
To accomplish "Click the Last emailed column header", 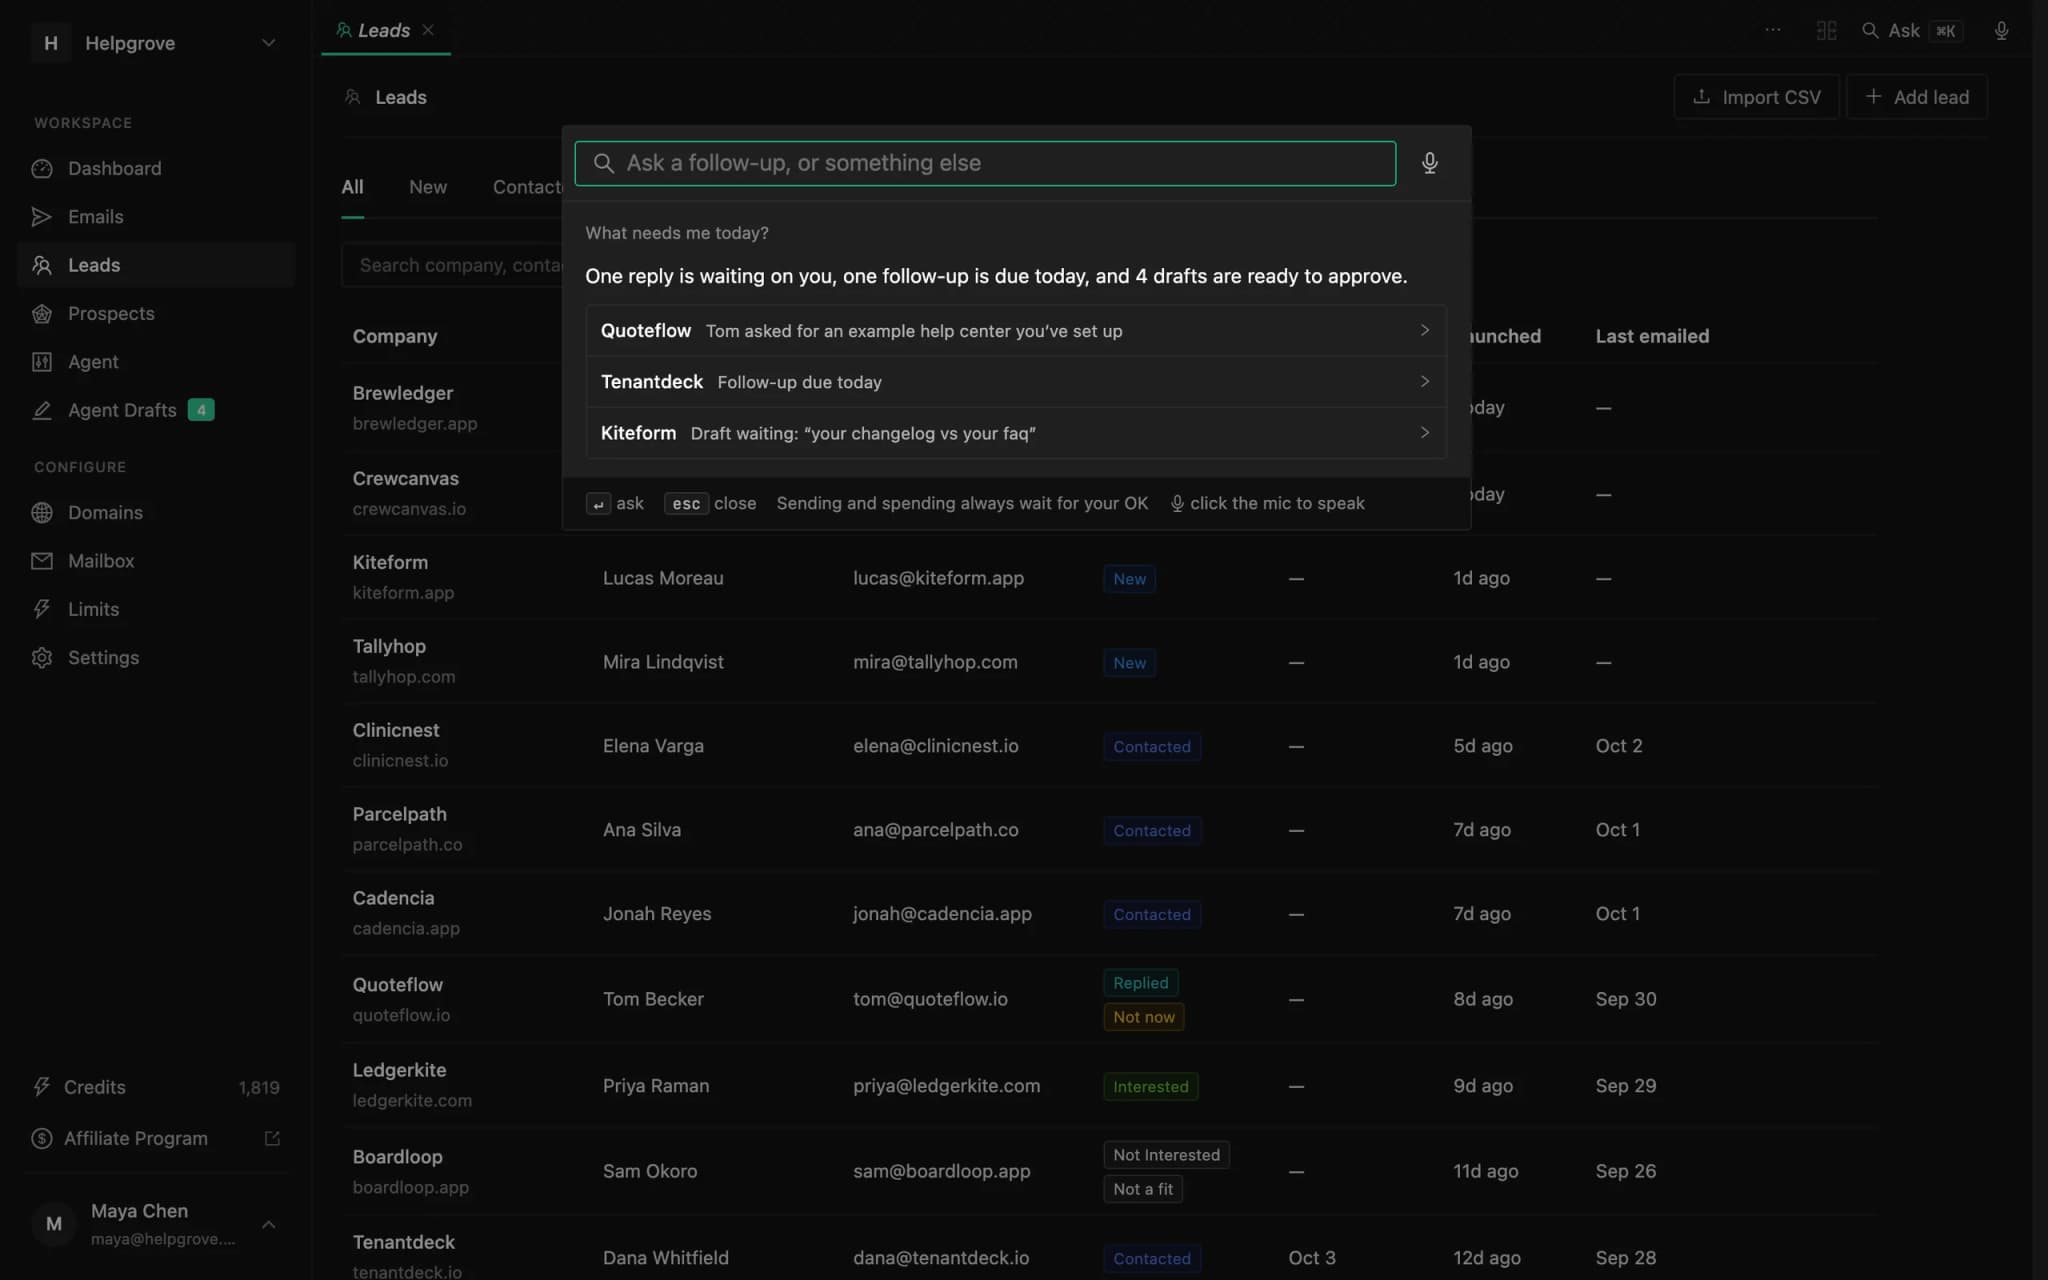I will pyautogui.click(x=1652, y=336).
